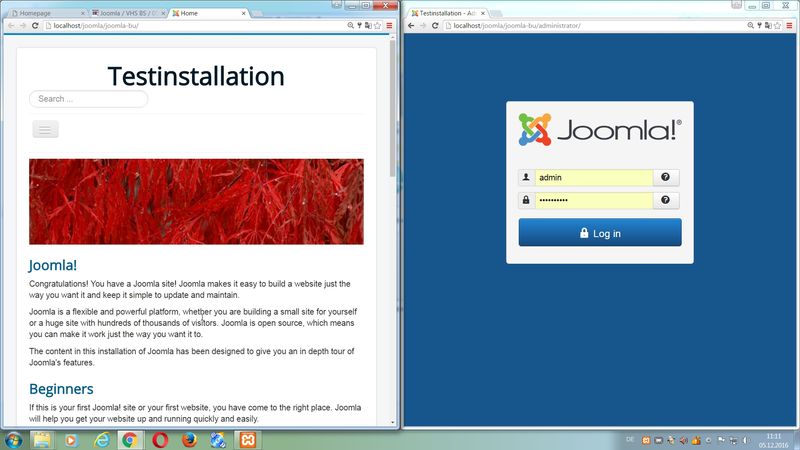Open Chrome menu in the right window

tap(789, 26)
